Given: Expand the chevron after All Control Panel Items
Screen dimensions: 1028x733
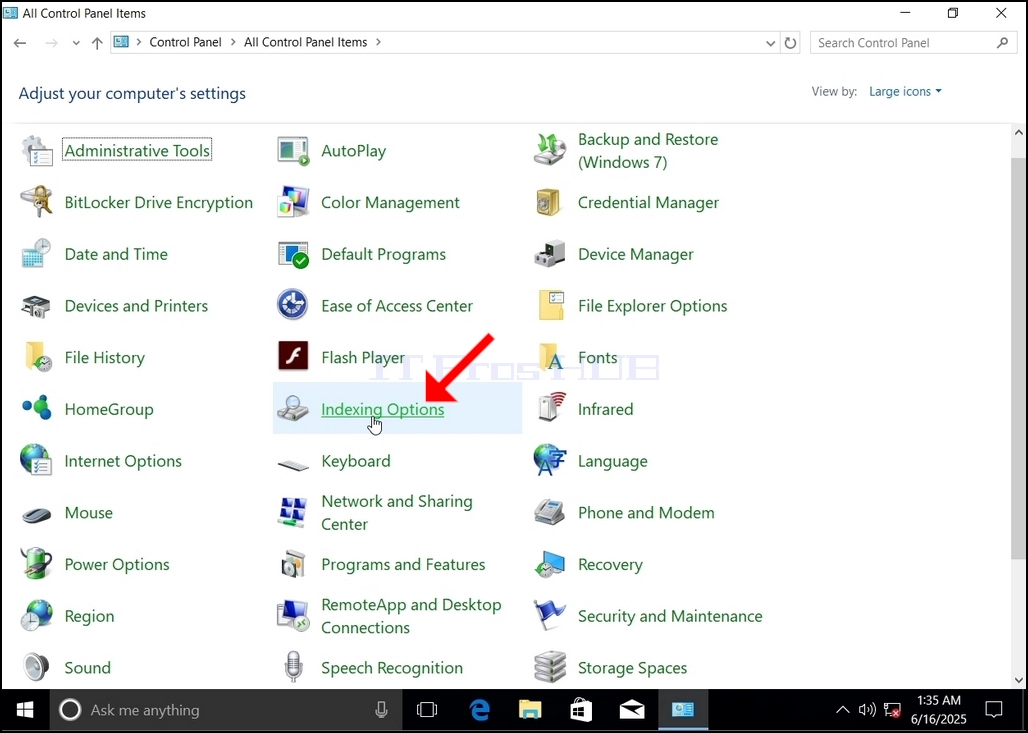Looking at the screenshot, I should 378,42.
